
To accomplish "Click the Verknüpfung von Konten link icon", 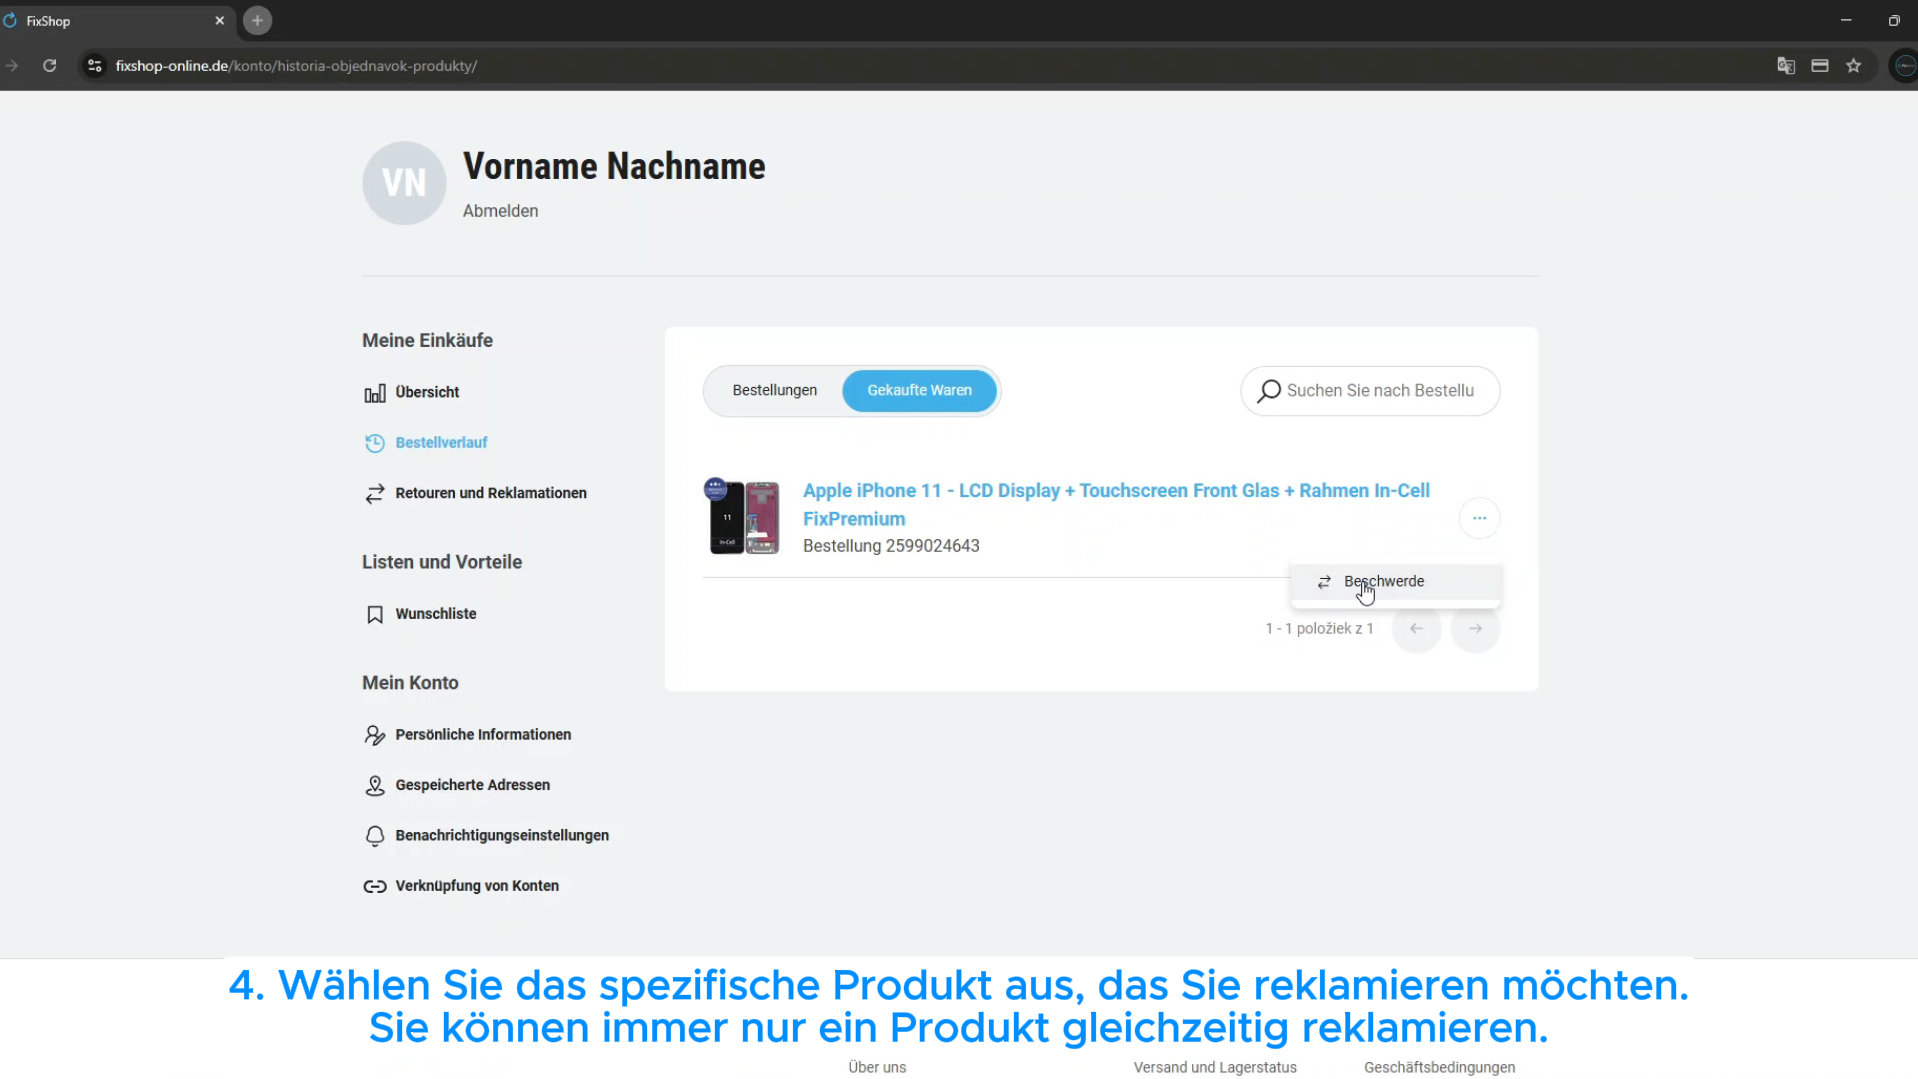I will coord(374,886).
